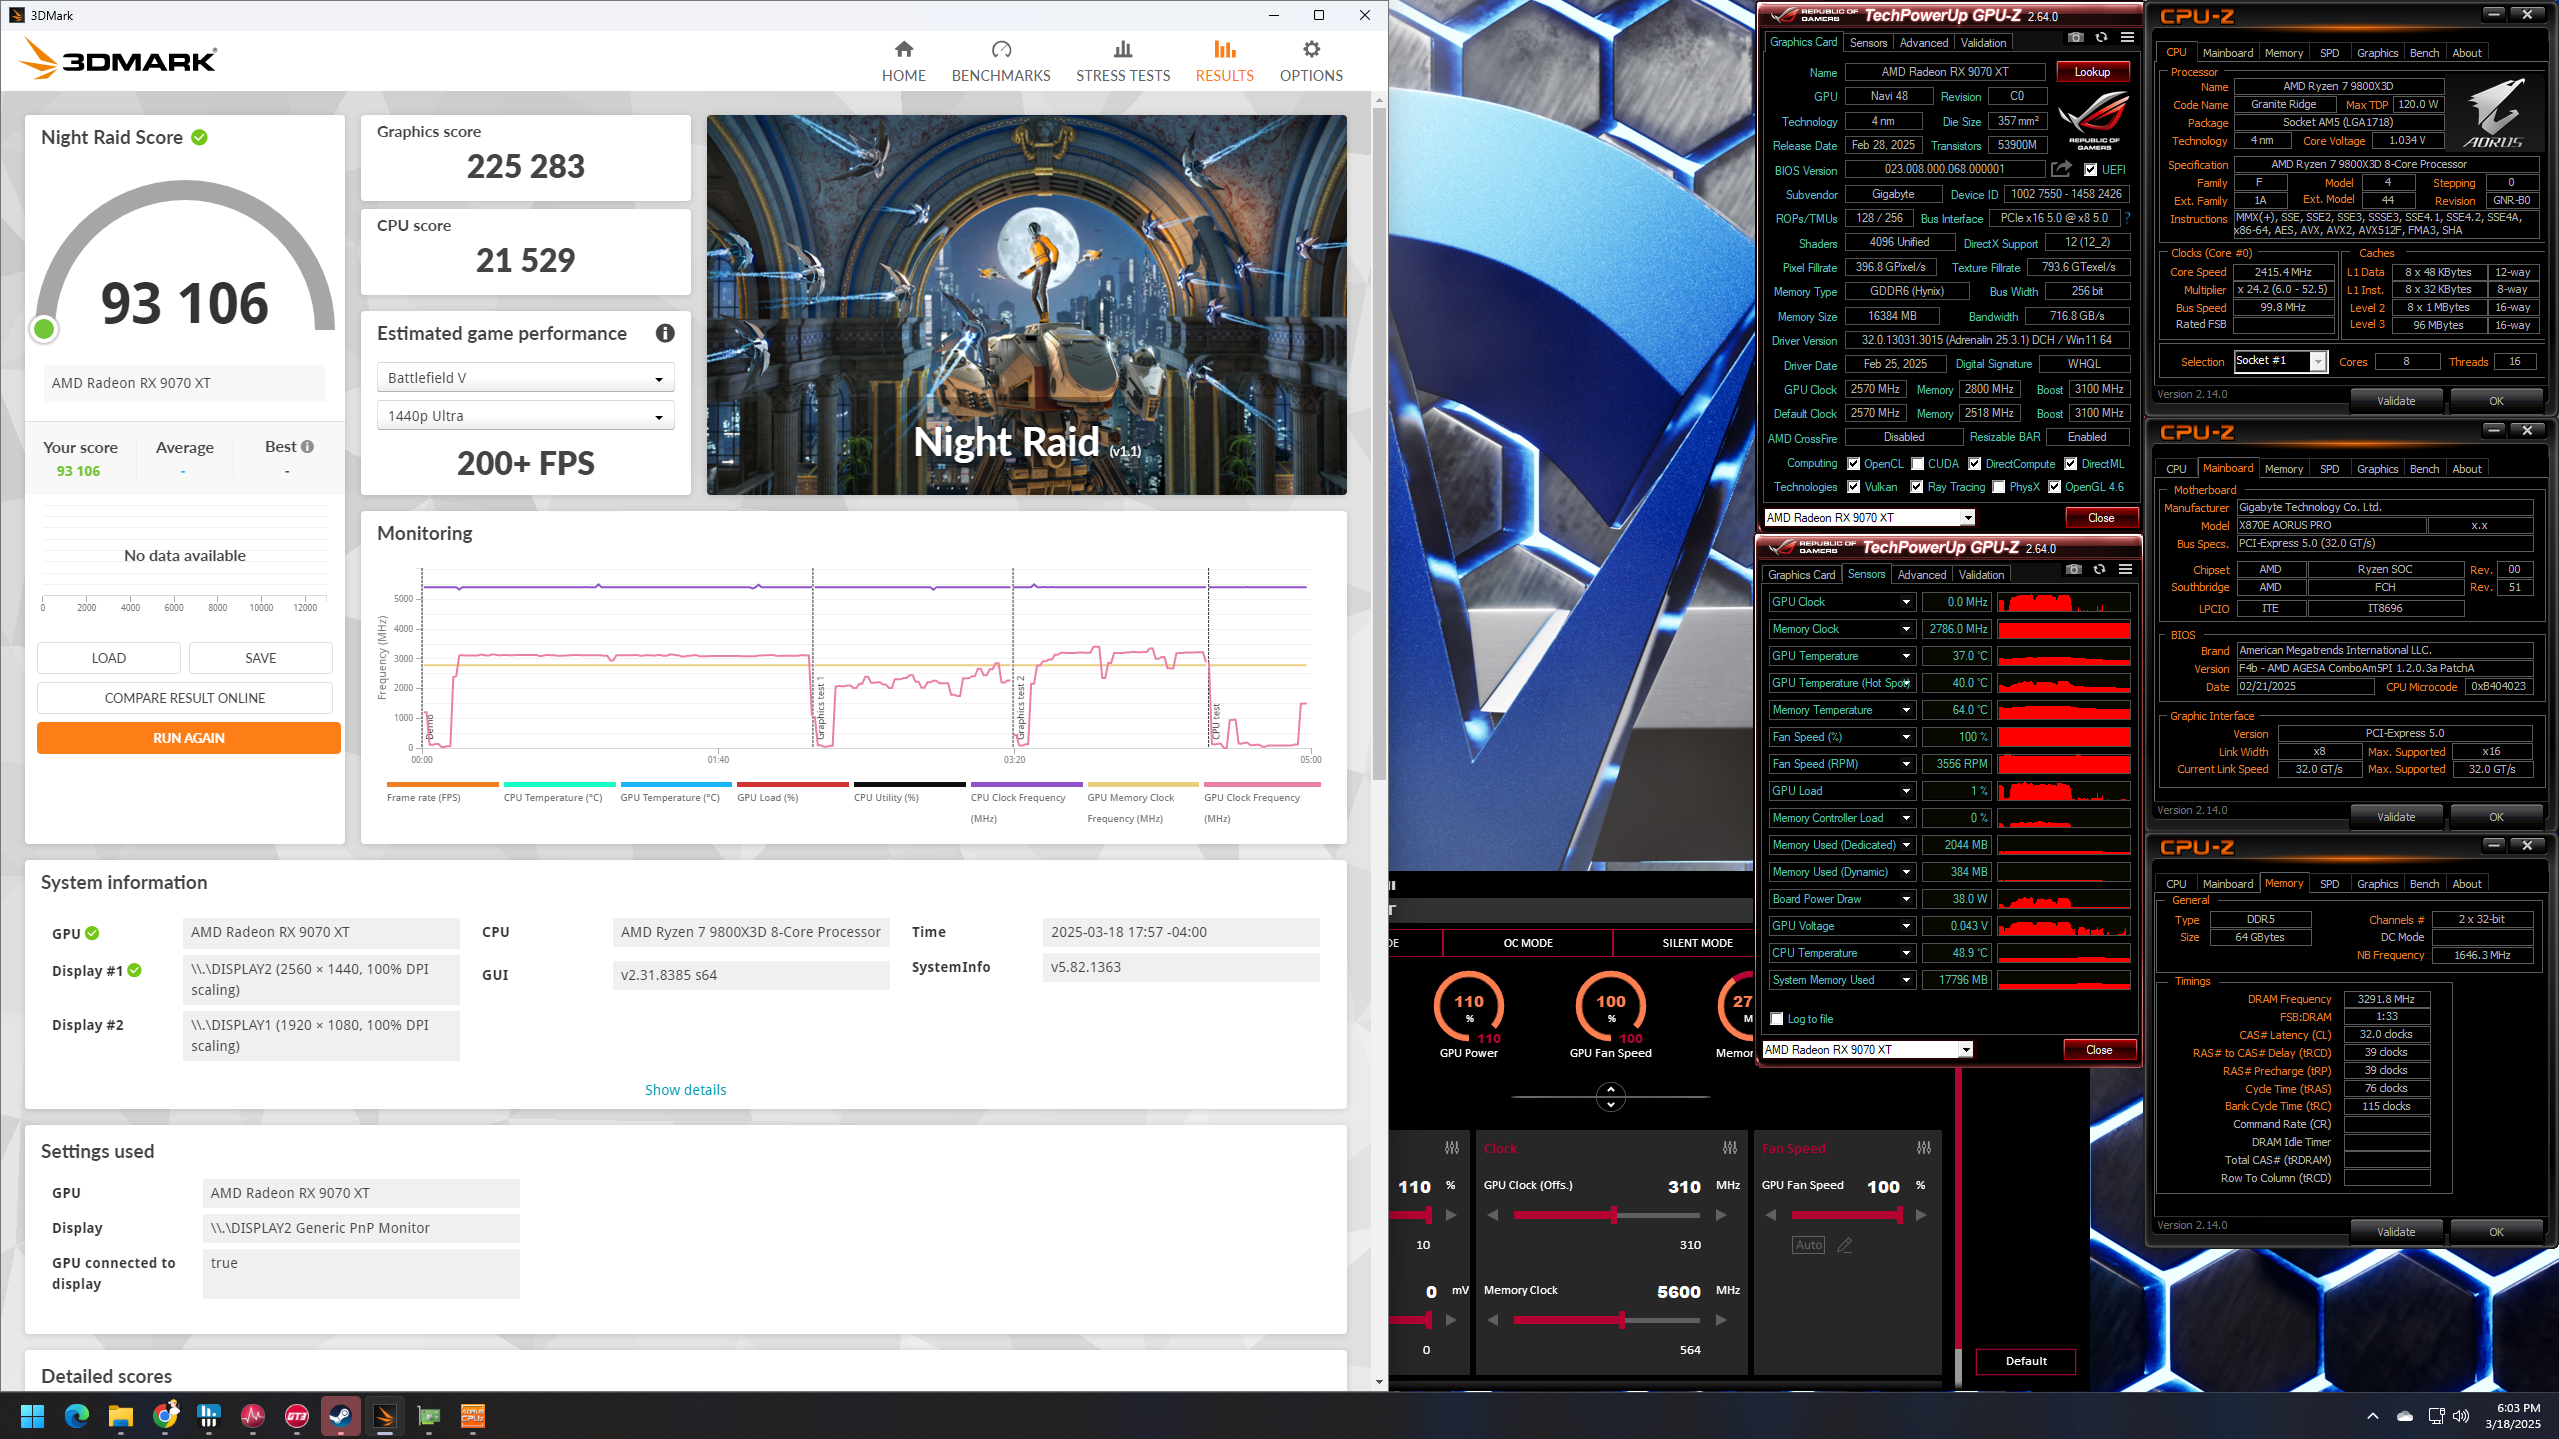
Task: Open Memory Temperature sensor dropdown arrow
Action: point(1906,710)
